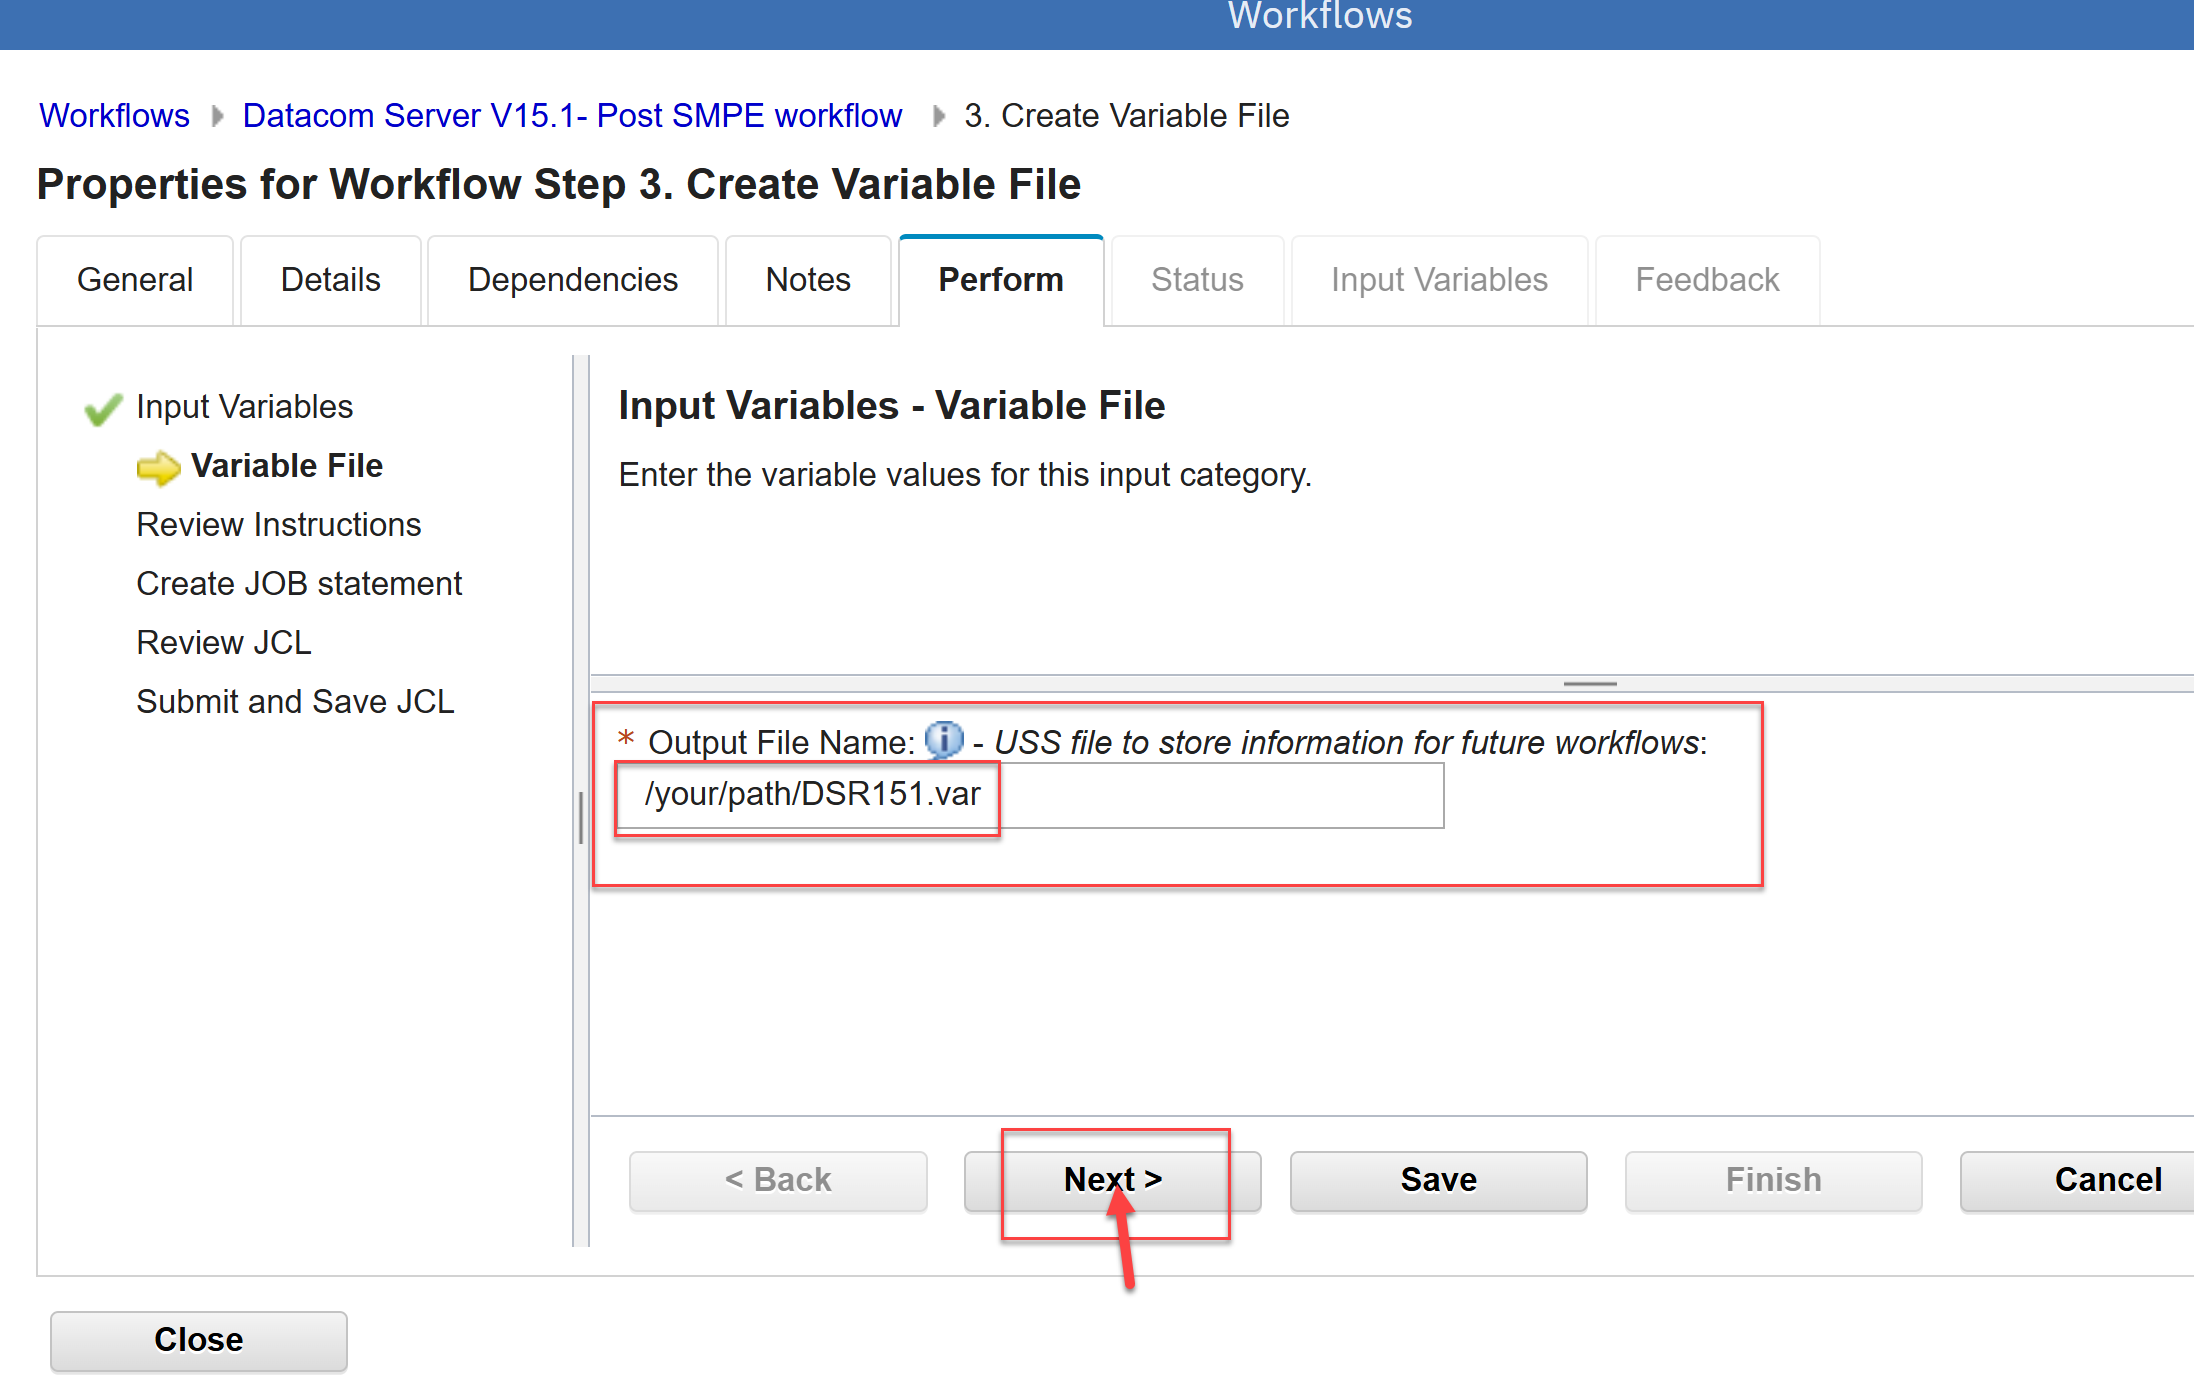This screenshot has height=1392, width=2194.
Task: Click the green checkmark beside Input Variables
Action: click(103, 409)
